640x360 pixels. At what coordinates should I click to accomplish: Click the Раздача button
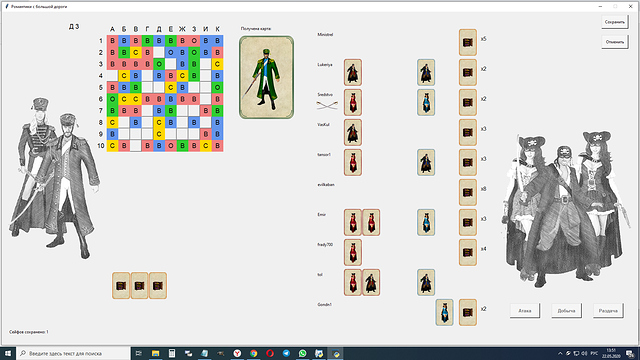tap(608, 311)
